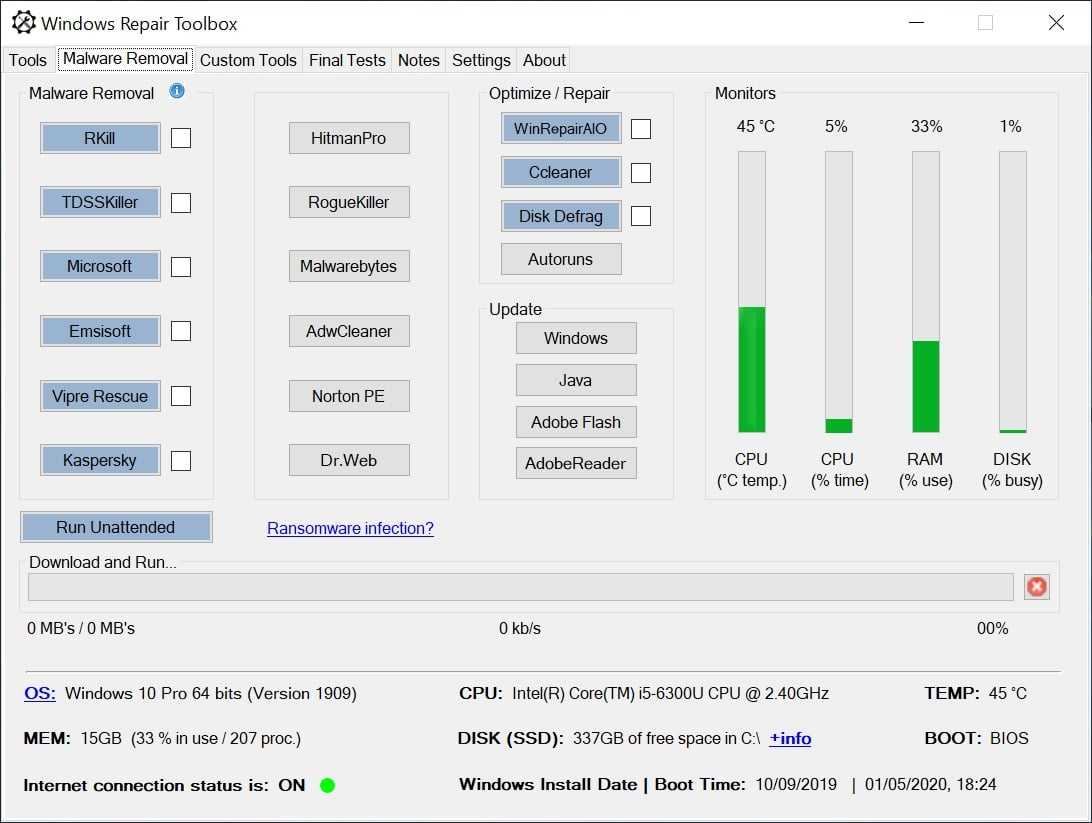Click the Windows Repair Toolbox gear icon
The image size is (1092, 823).
coord(23,22)
